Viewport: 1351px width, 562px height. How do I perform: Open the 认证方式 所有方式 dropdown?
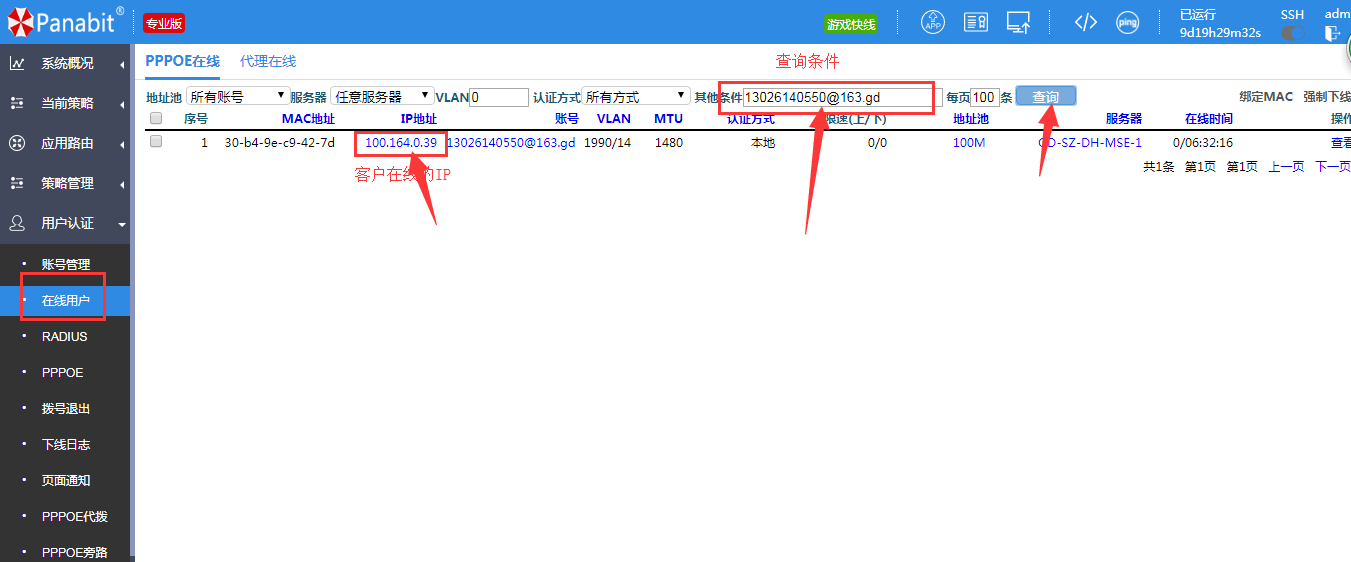click(x=635, y=97)
